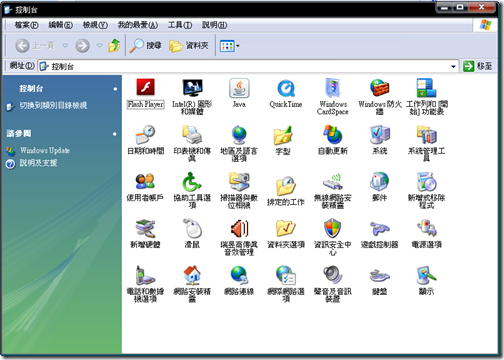Open the 編輯(E) menu
The width and height of the screenshot is (504, 360).
[60, 25]
